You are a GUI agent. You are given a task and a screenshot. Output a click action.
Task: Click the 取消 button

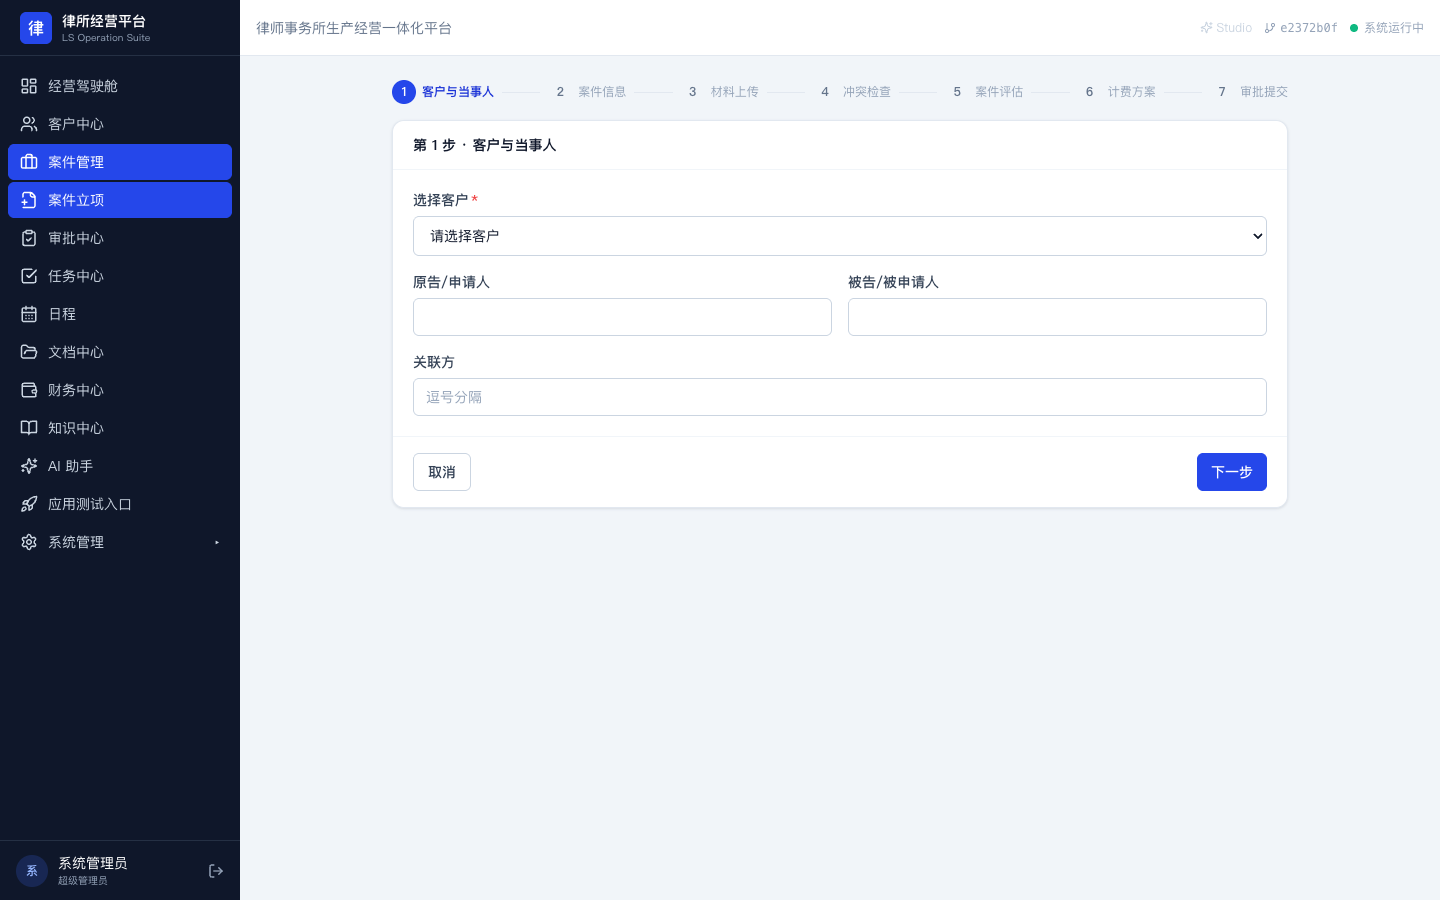442,472
